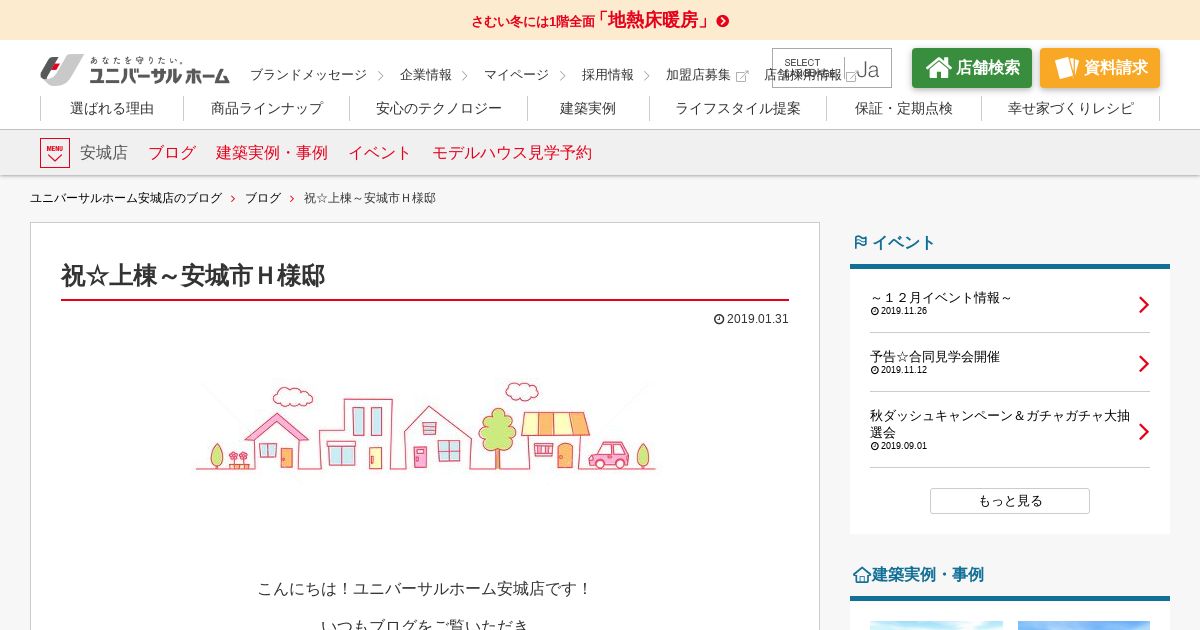
Task: Click the Universal Home logo
Action: [x=135, y=69]
